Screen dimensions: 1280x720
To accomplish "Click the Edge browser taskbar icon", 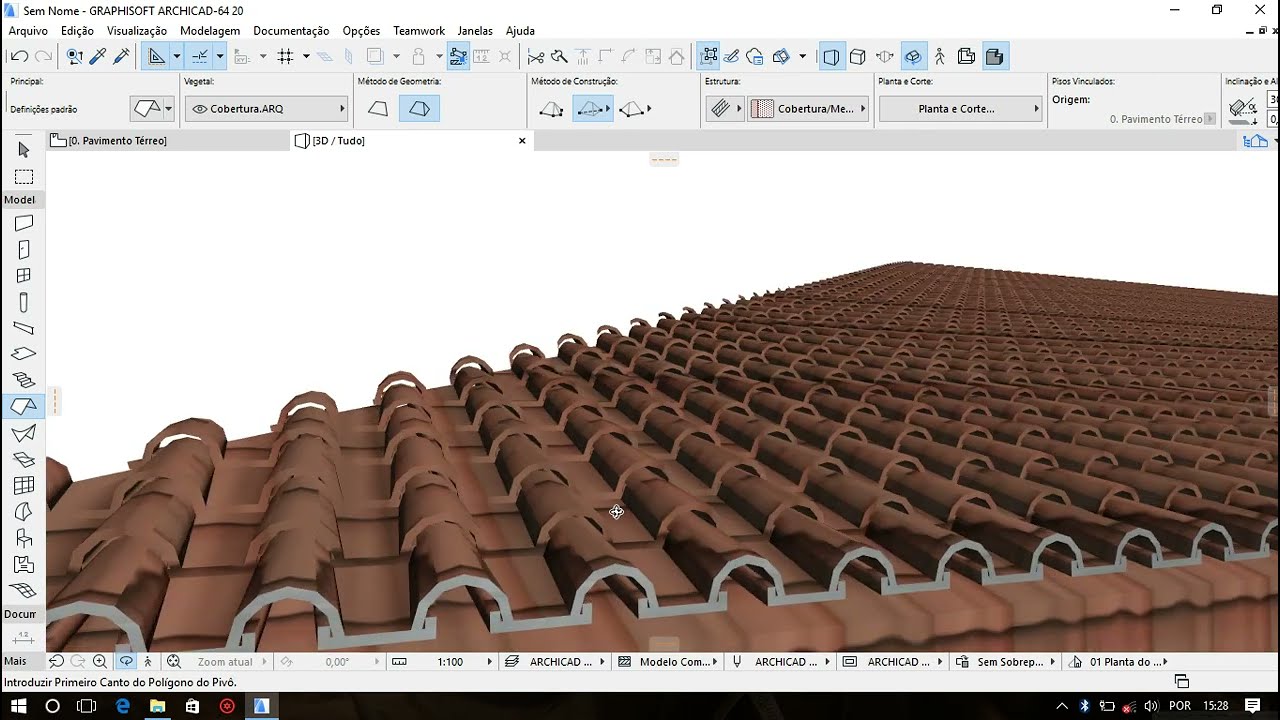I will [123, 706].
